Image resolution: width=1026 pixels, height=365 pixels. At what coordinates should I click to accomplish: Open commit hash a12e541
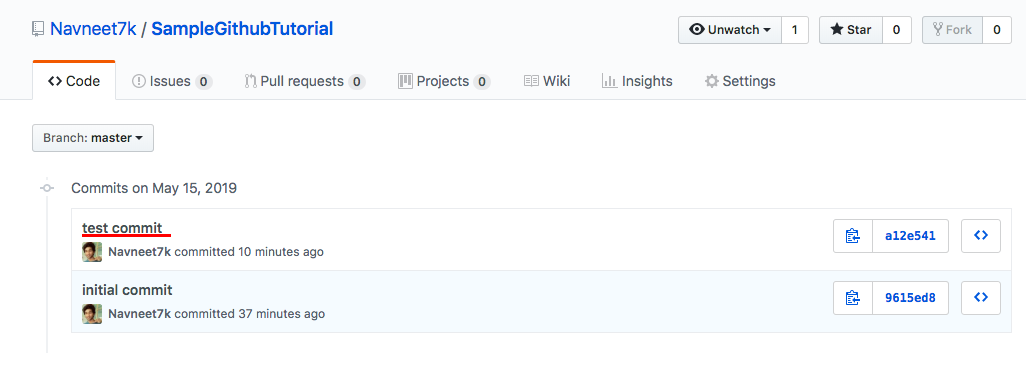pos(910,236)
